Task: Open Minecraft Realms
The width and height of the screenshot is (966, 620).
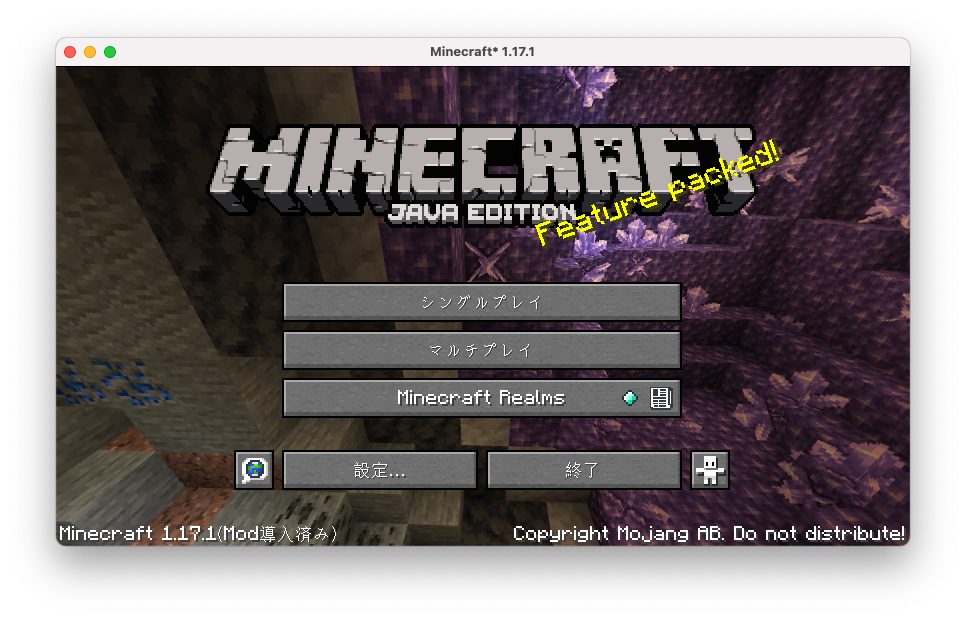Action: (x=482, y=398)
